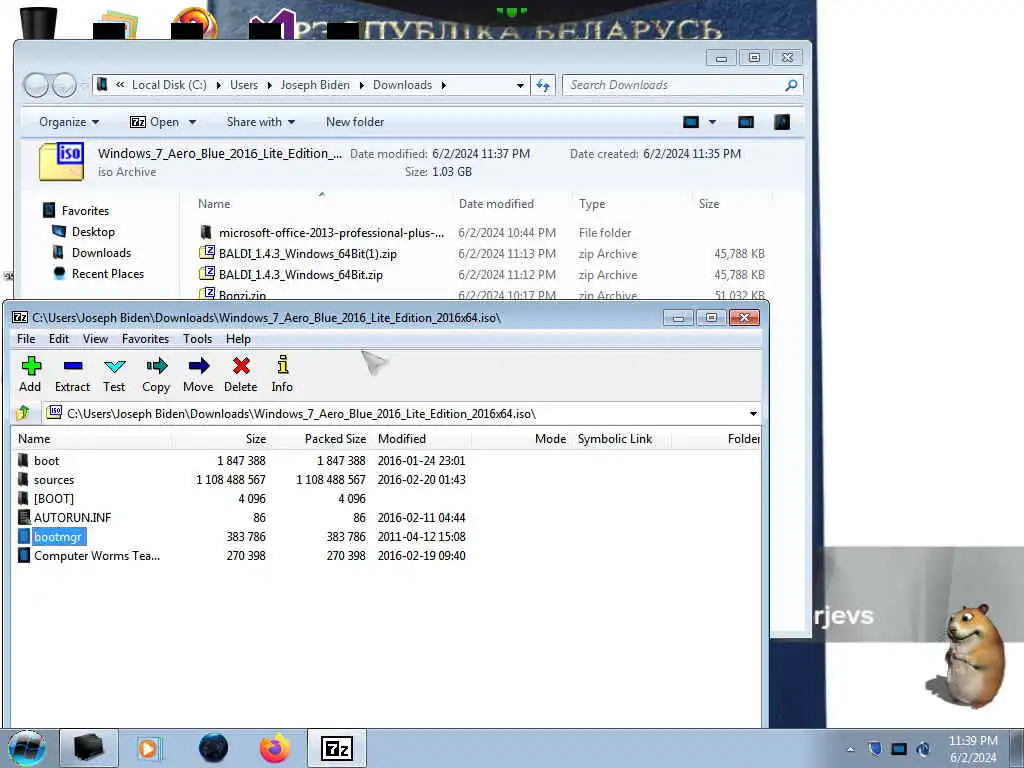This screenshot has height=768, width=1024.
Task: Go up one folder level in 7-Zip
Action: 24,413
